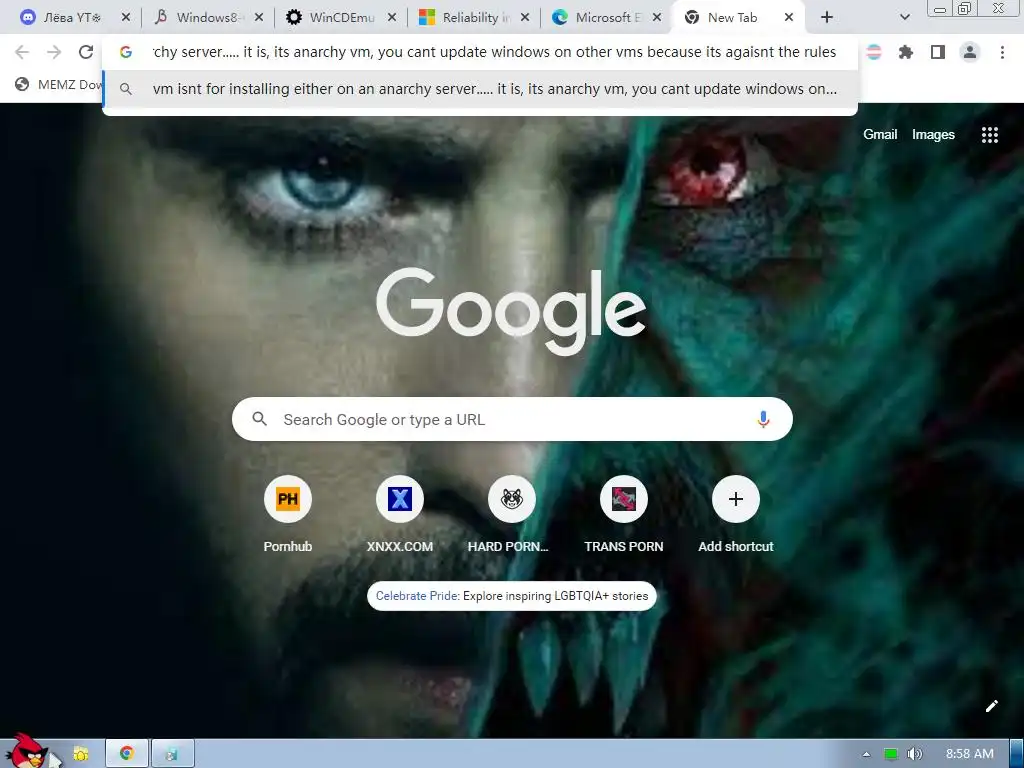Open the Gmail link
Viewport: 1024px width, 768px height.
coord(880,135)
